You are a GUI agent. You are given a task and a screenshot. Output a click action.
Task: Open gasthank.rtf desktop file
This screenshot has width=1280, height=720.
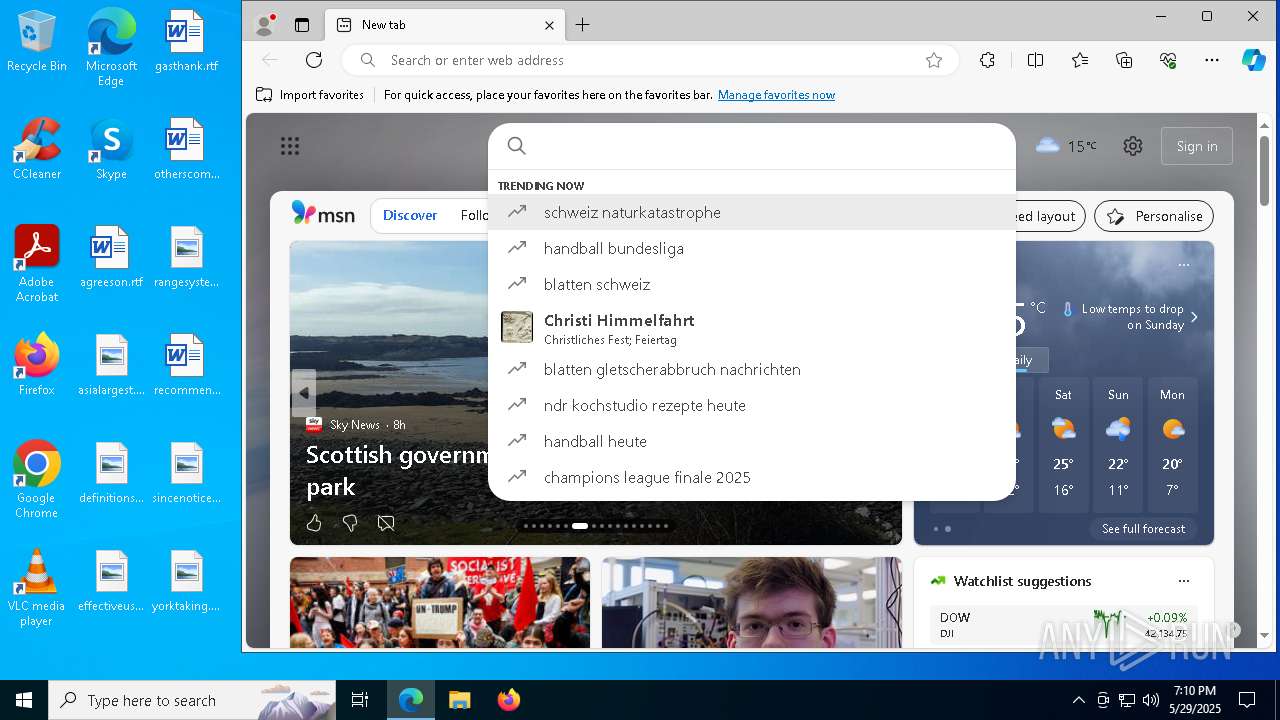[x=186, y=42]
